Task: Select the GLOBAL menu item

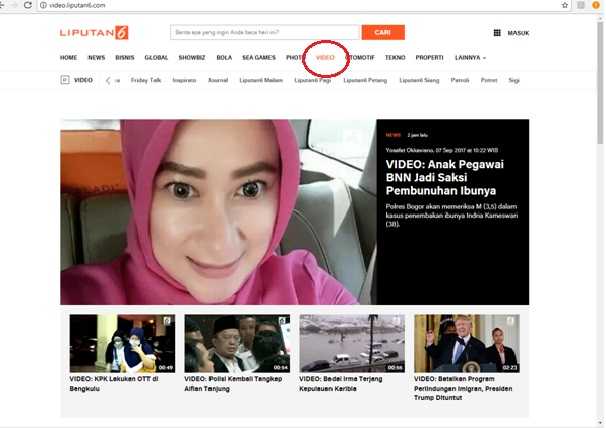Action: (x=156, y=58)
